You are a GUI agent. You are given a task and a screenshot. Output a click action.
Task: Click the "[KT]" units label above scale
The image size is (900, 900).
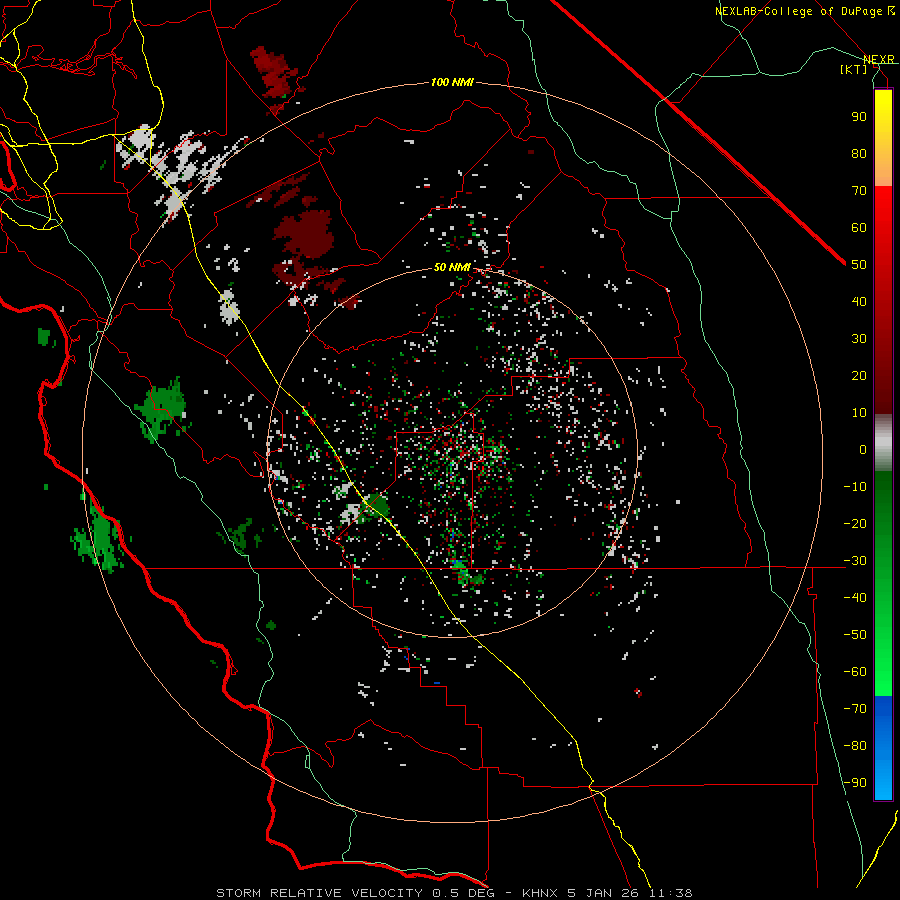(853, 69)
